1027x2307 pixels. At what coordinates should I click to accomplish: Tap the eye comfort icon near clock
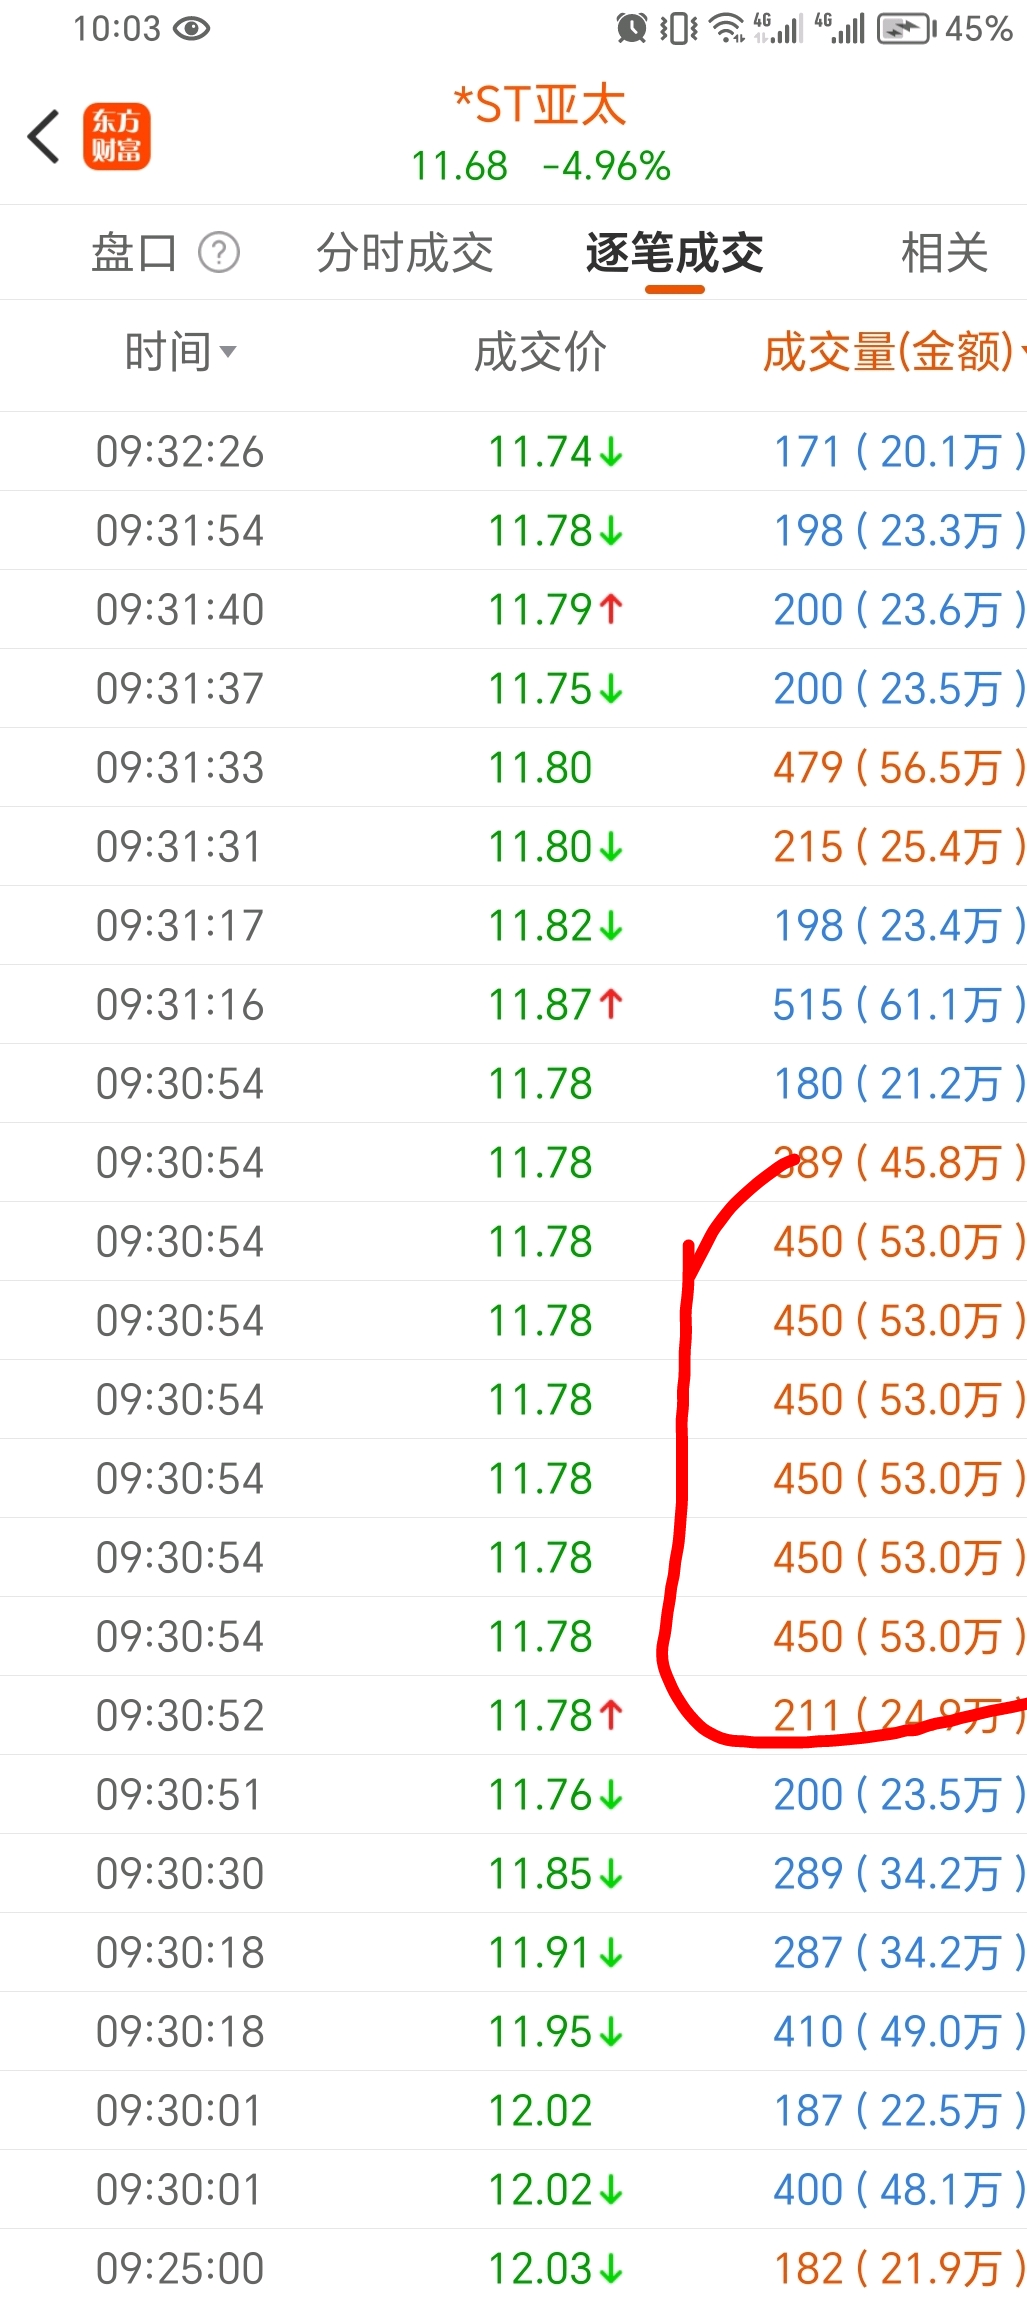(x=191, y=29)
